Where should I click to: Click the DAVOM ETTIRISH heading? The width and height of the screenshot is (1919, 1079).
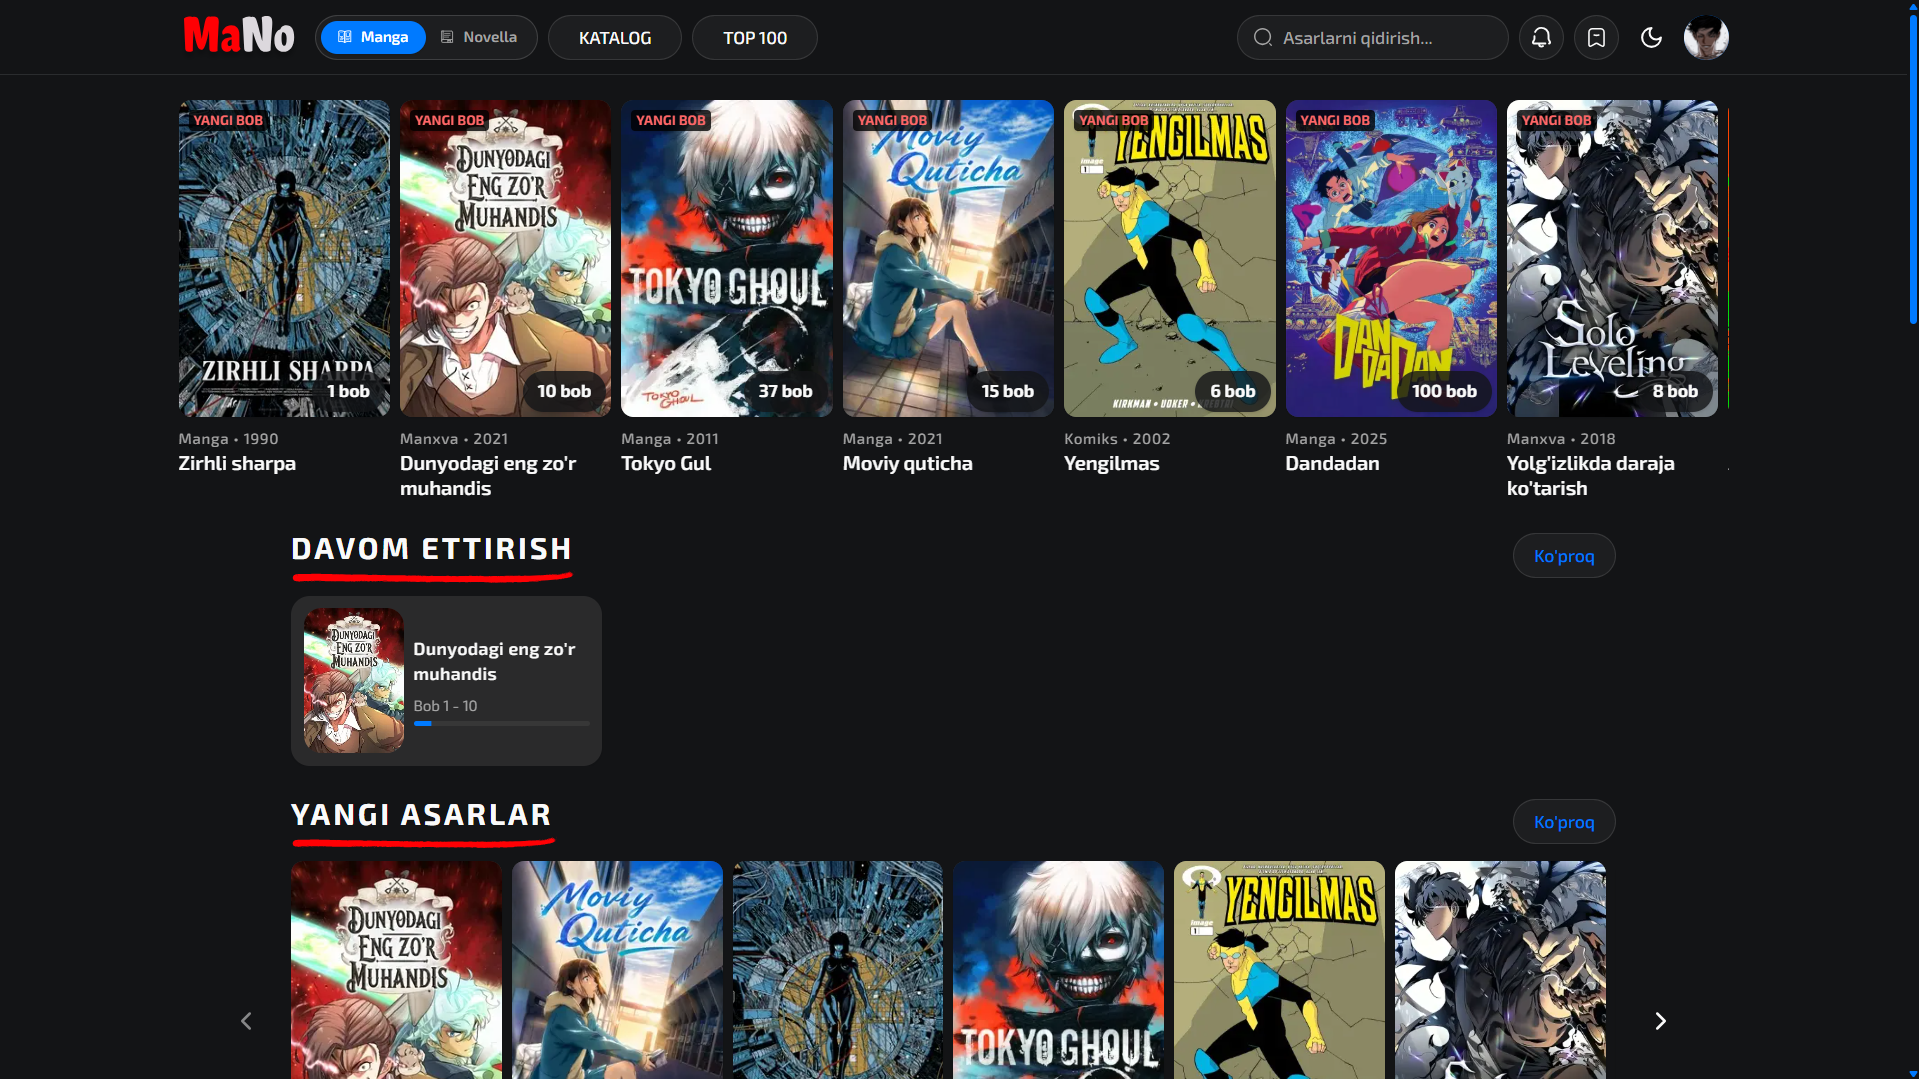(431, 549)
